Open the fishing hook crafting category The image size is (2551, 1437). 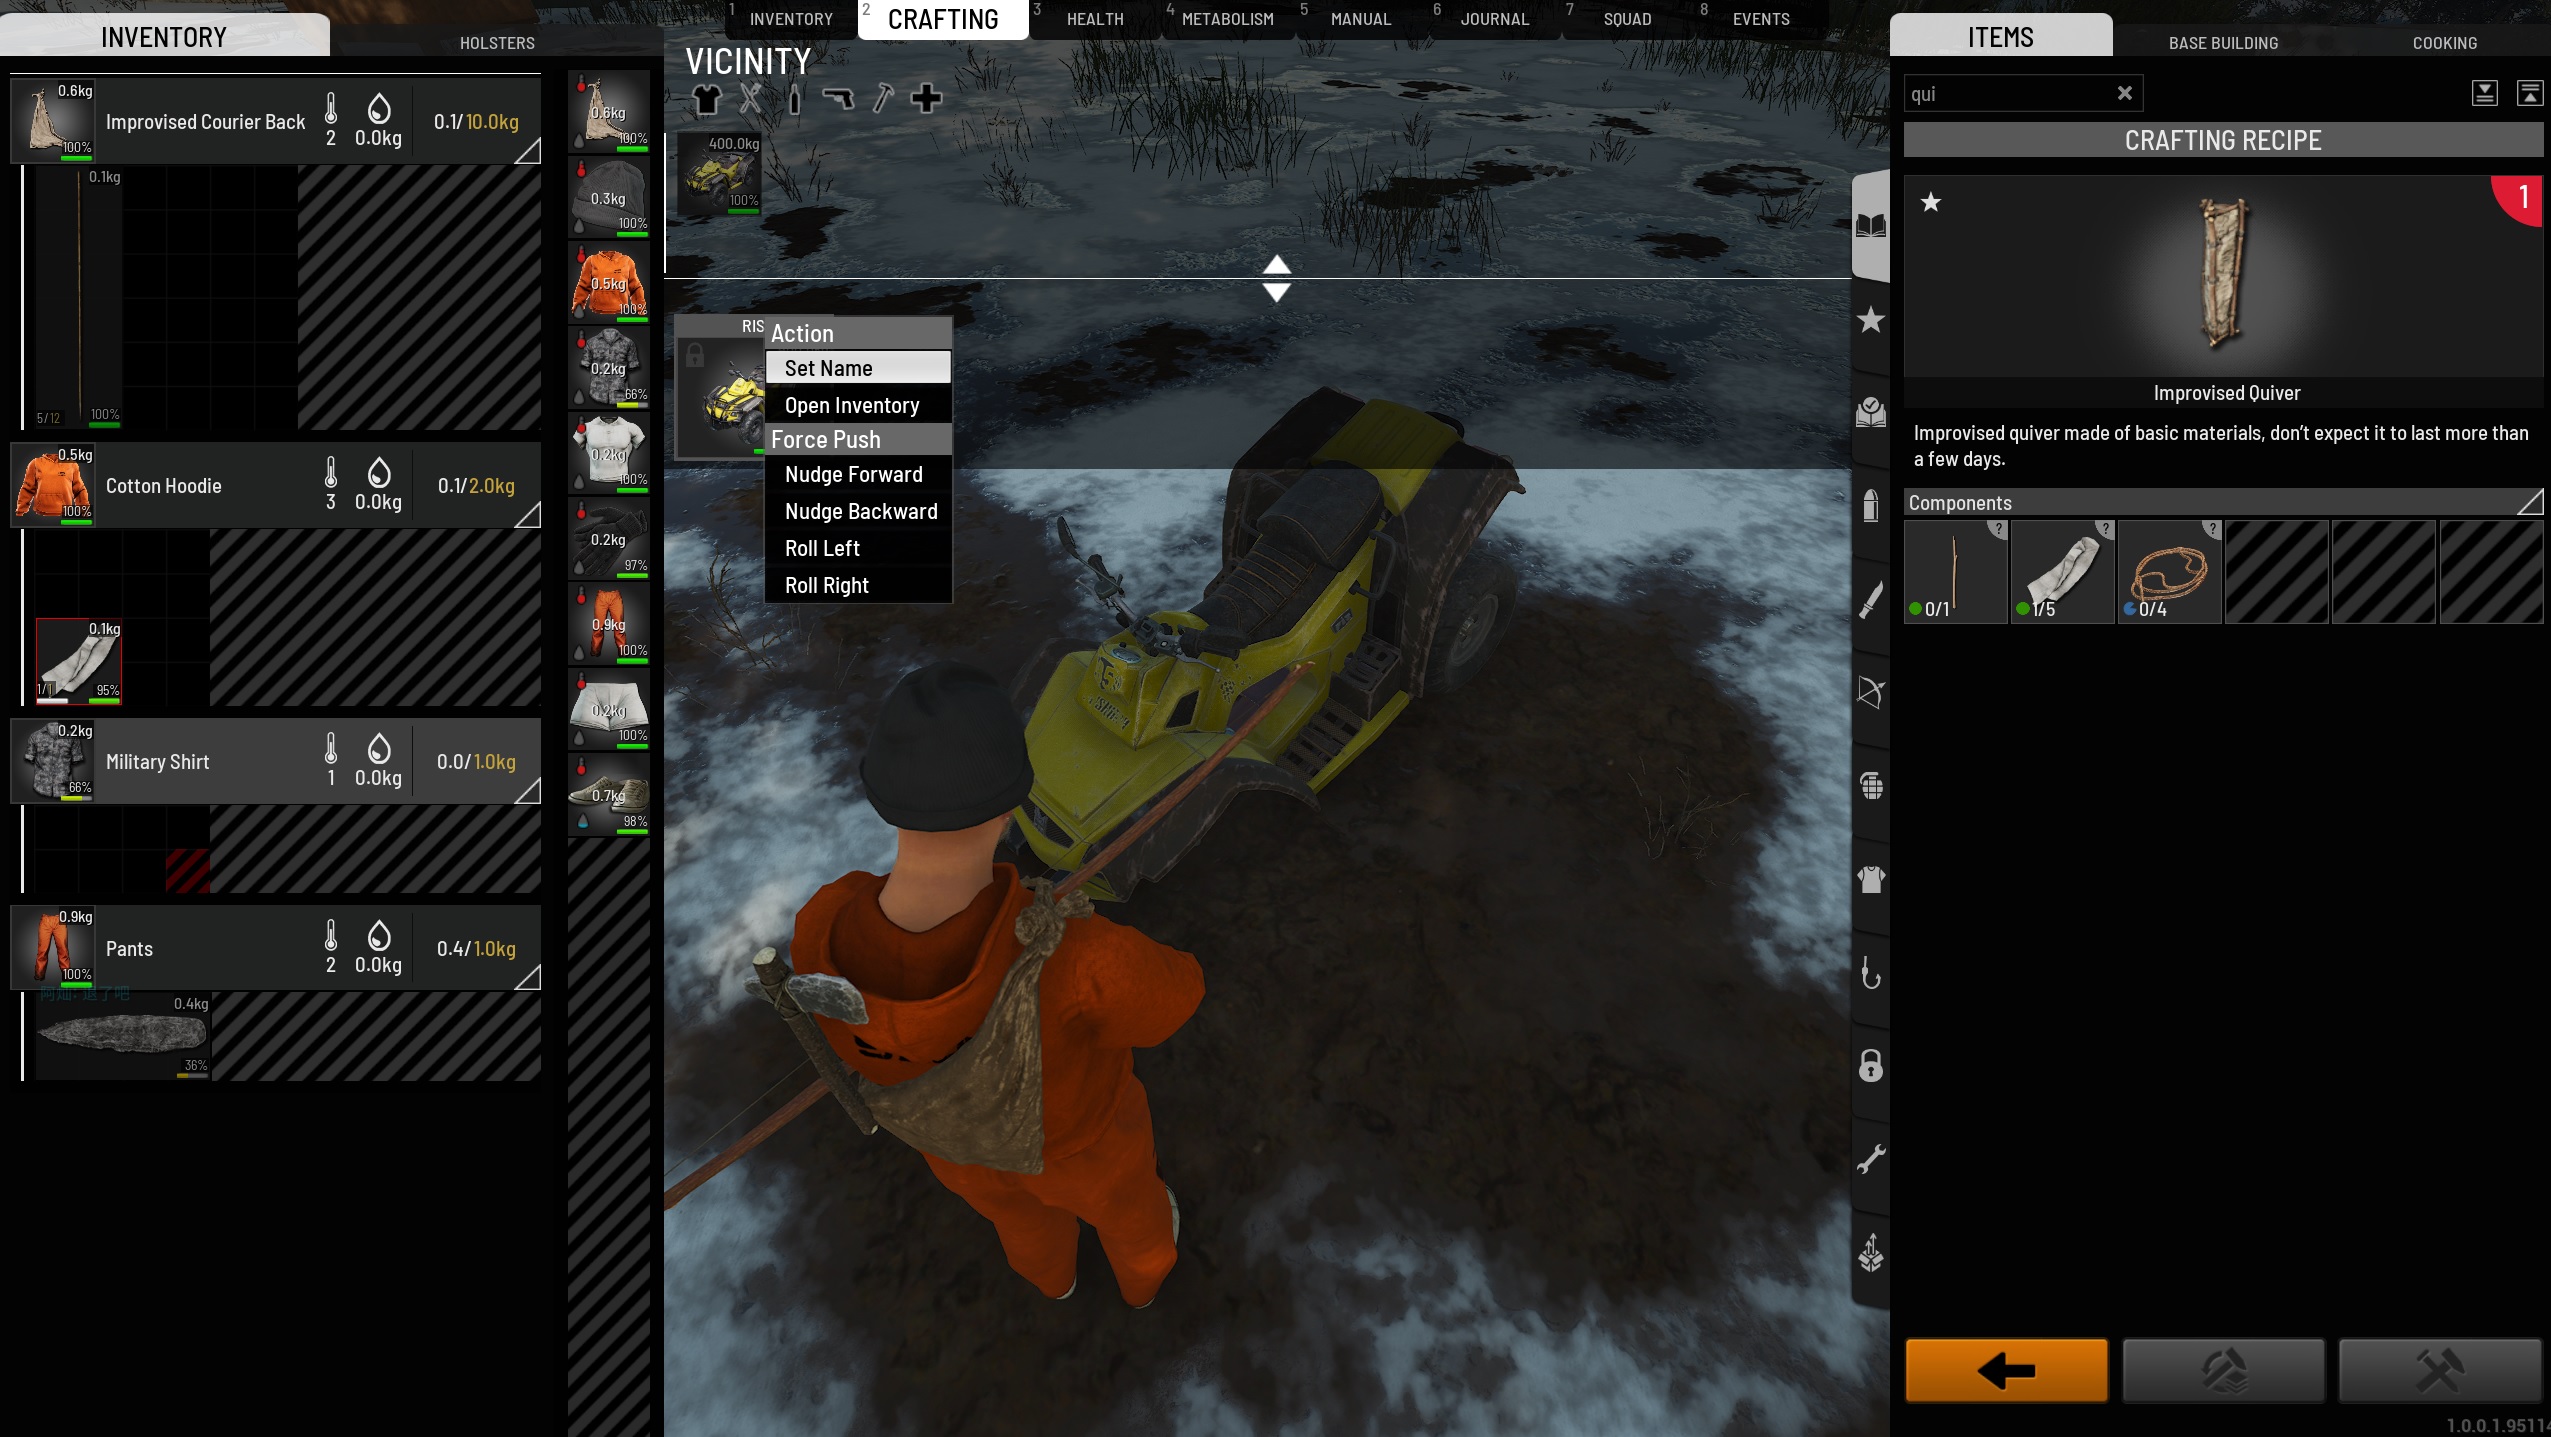[1871, 973]
